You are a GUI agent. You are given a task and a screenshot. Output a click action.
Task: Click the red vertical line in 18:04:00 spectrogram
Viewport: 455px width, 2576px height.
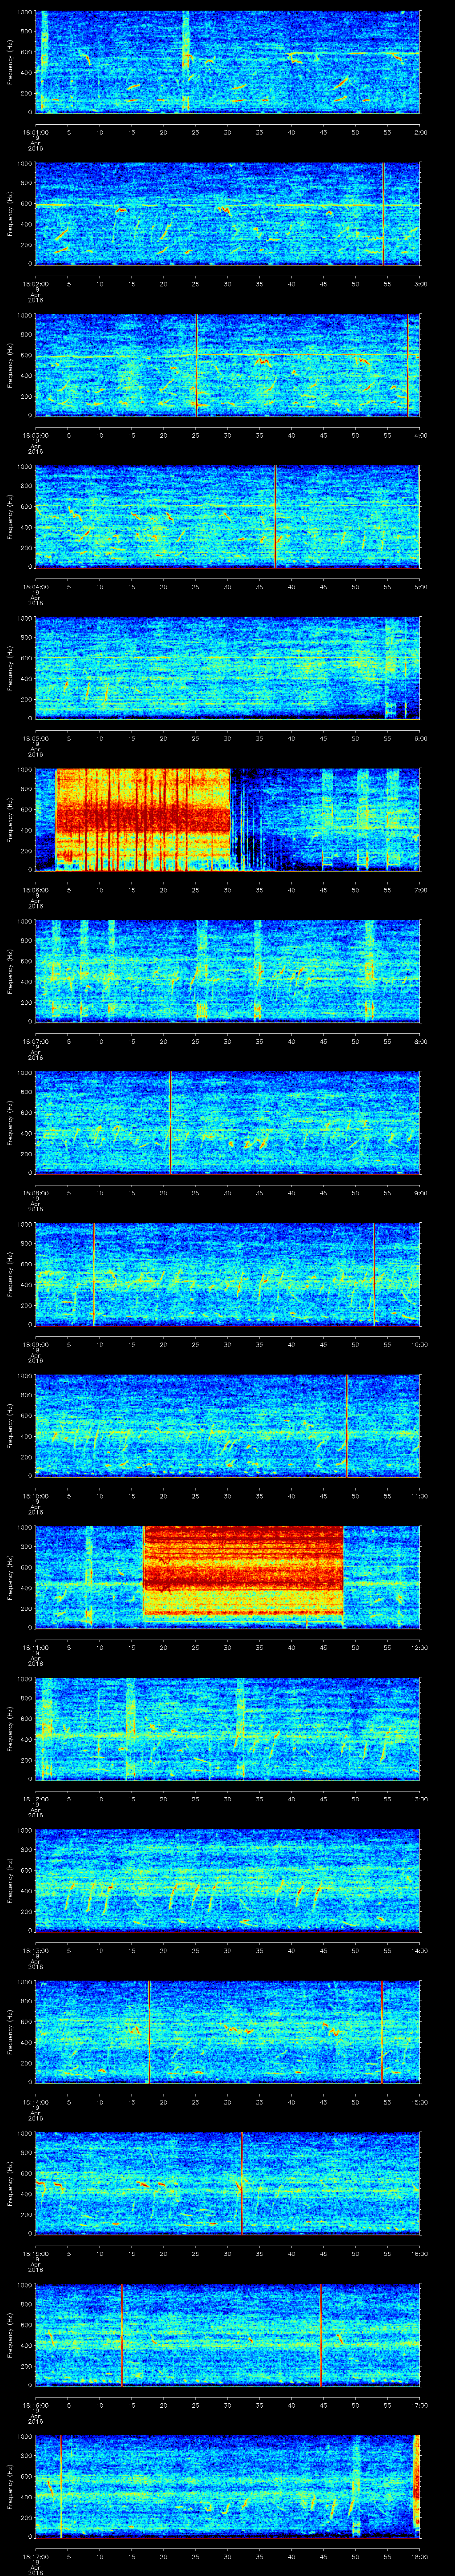(x=275, y=516)
